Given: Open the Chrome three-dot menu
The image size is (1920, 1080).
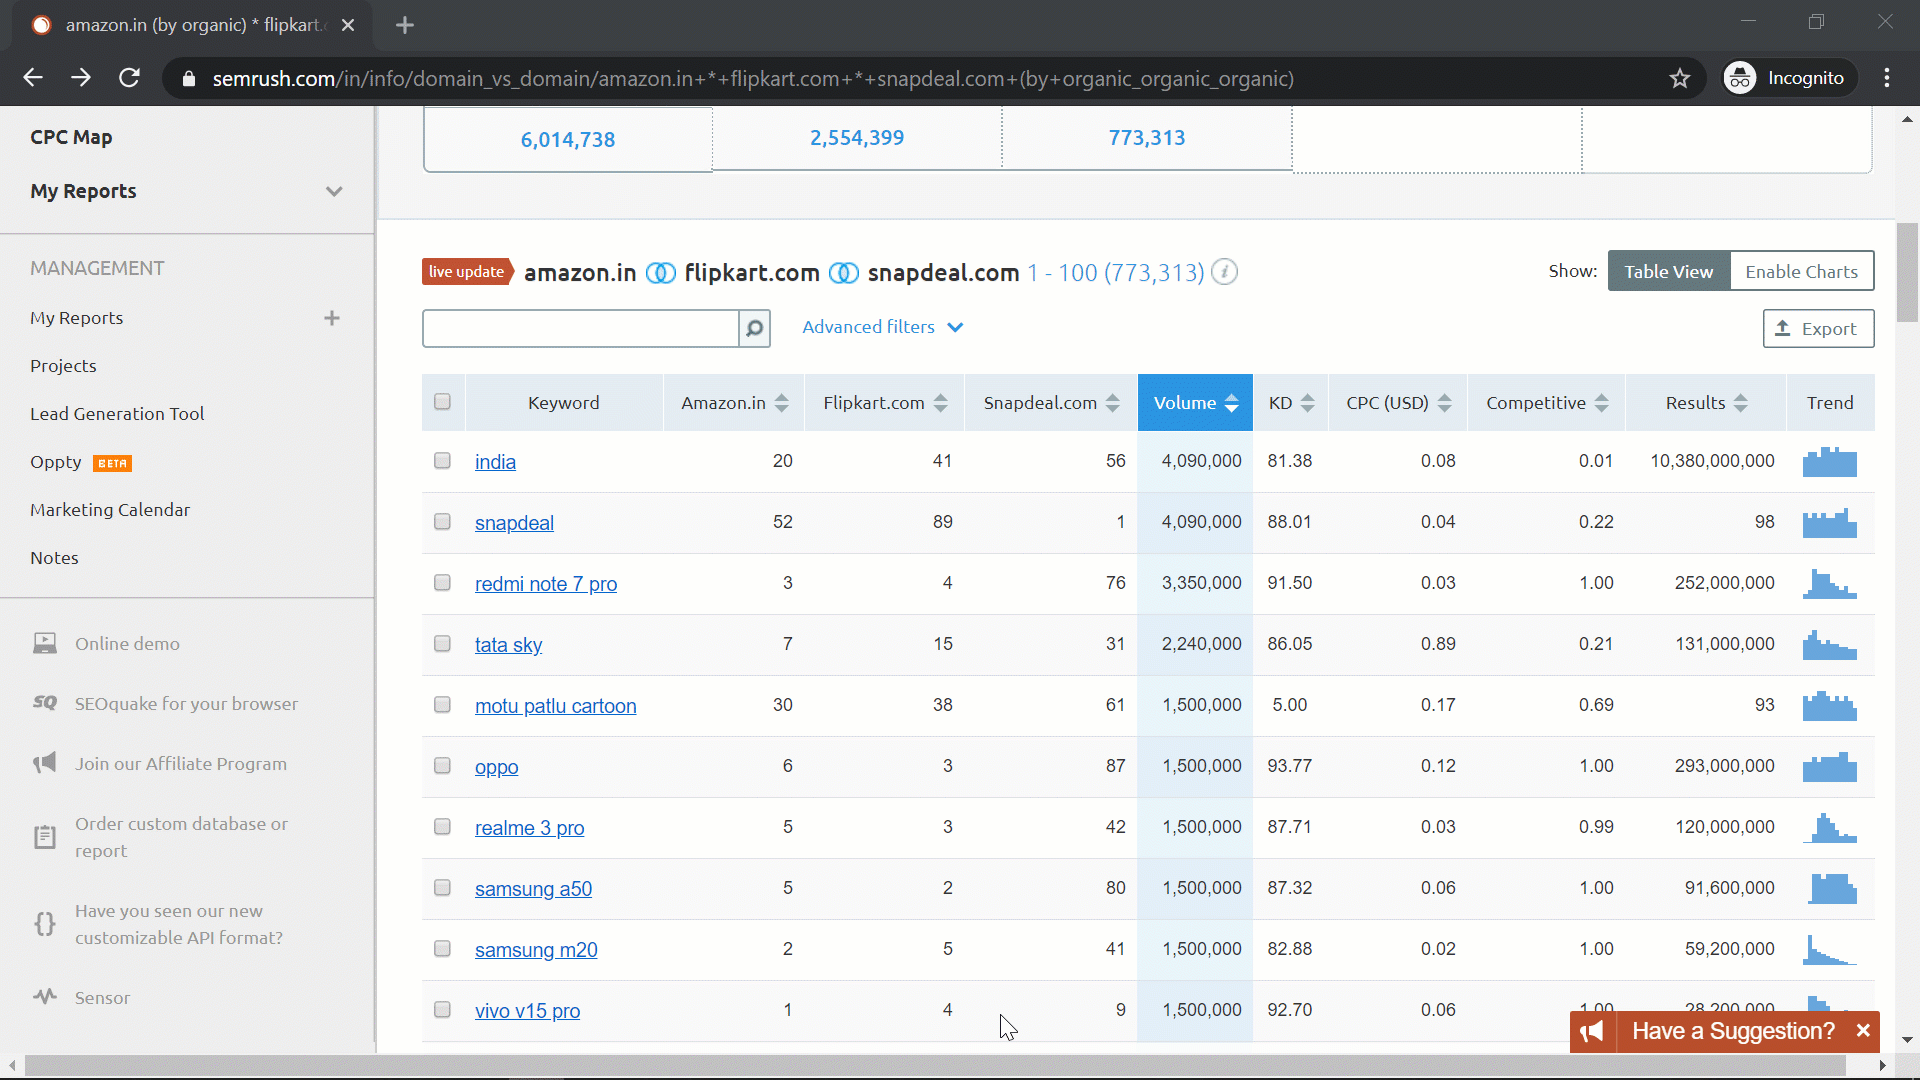Looking at the screenshot, I should point(1887,78).
